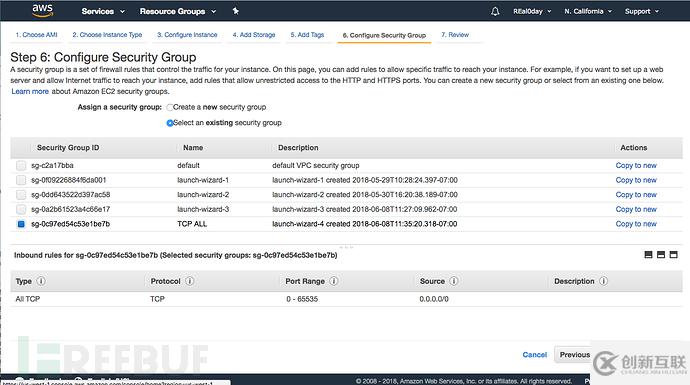690x385 pixels.
Task: Open the N. California region selector
Action: tap(588, 11)
